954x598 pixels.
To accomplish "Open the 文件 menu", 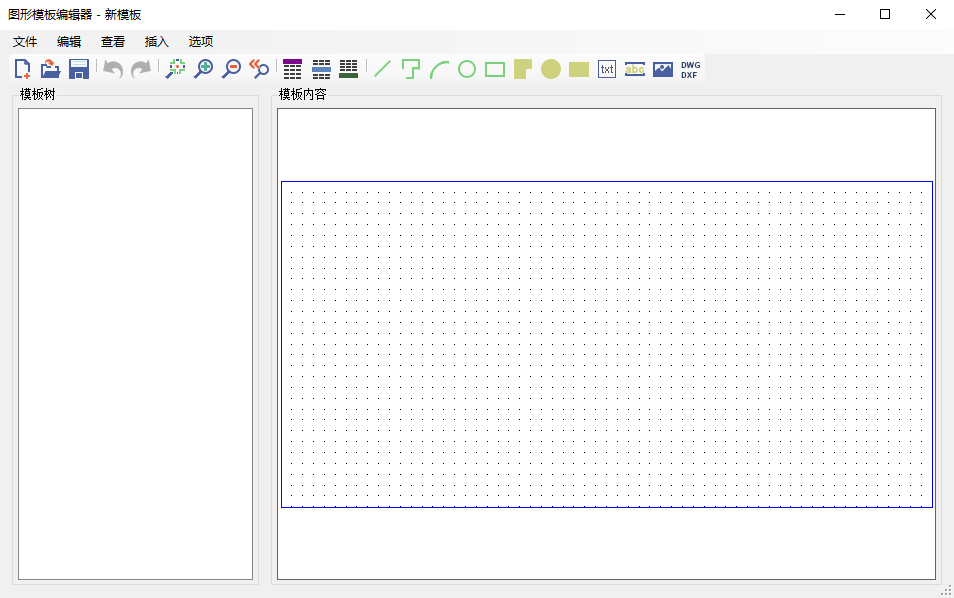I will click(25, 41).
